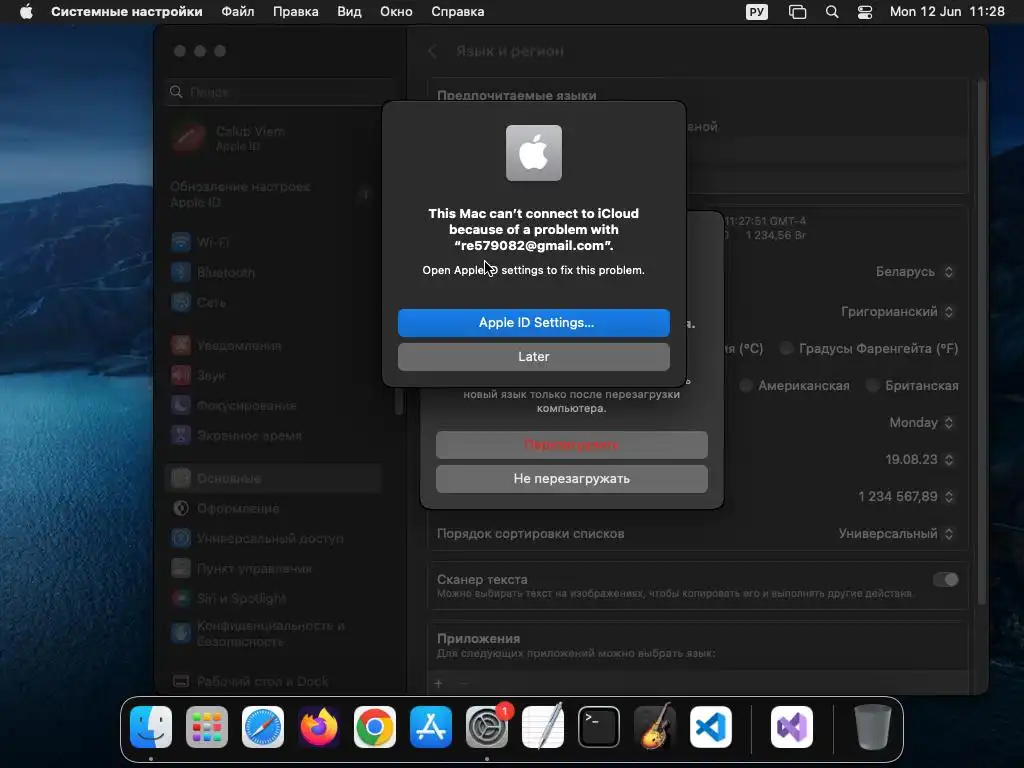Click the РУ input source indicator
Screen dimensions: 1024x768
[757, 12]
